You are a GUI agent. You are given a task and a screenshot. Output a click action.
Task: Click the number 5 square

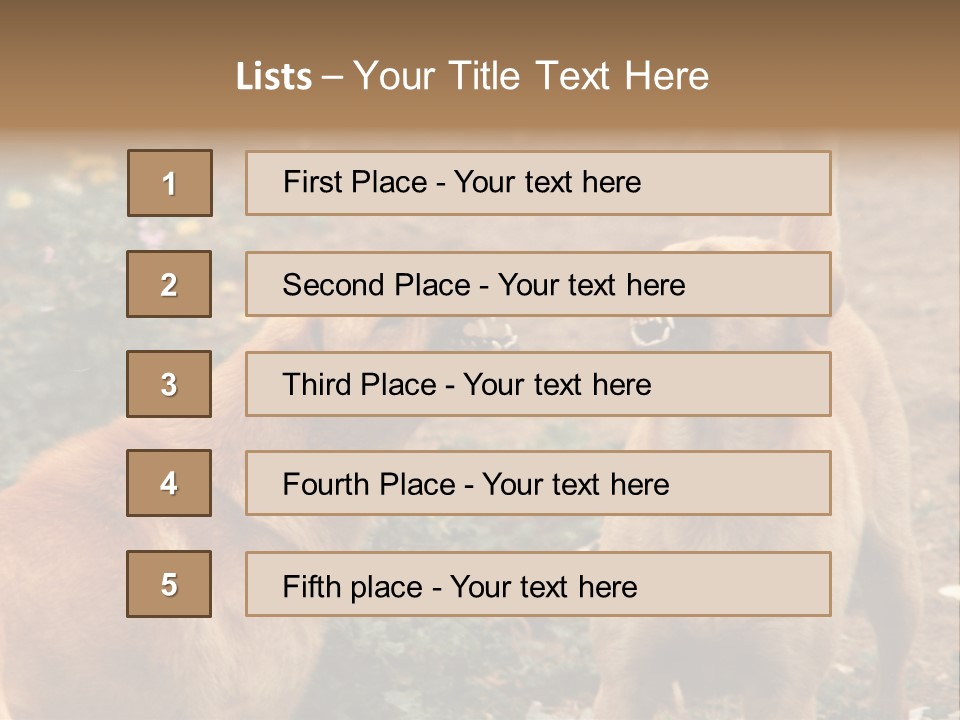pos(169,584)
